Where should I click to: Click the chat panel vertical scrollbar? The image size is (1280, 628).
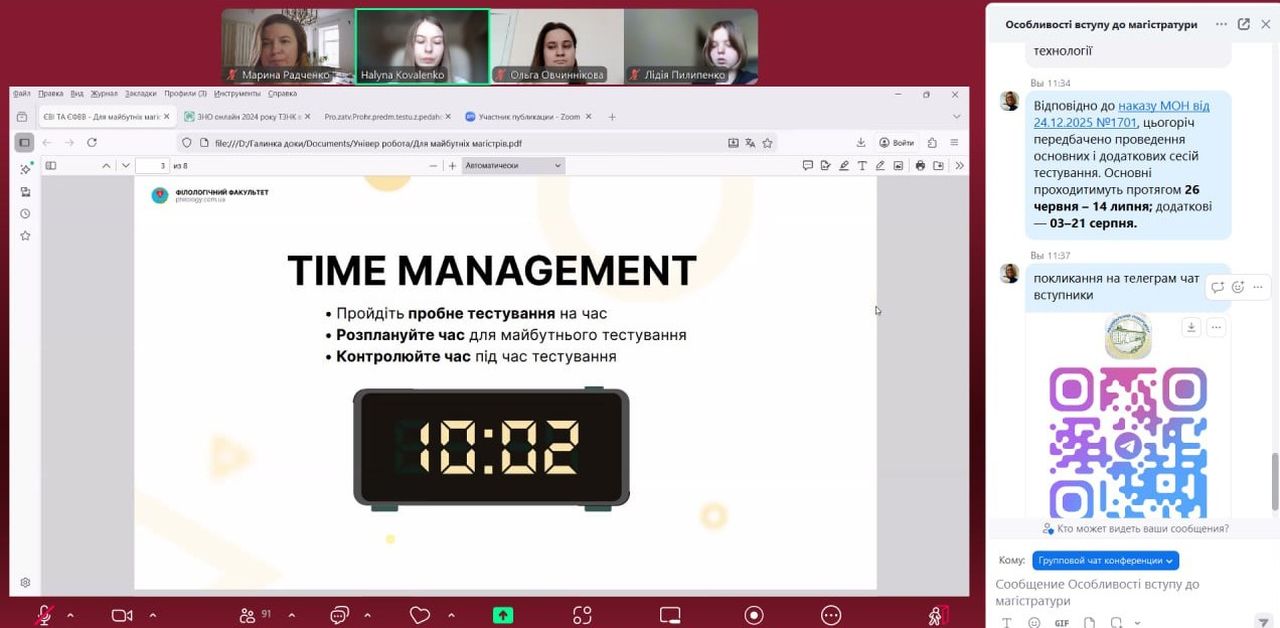(1274, 480)
